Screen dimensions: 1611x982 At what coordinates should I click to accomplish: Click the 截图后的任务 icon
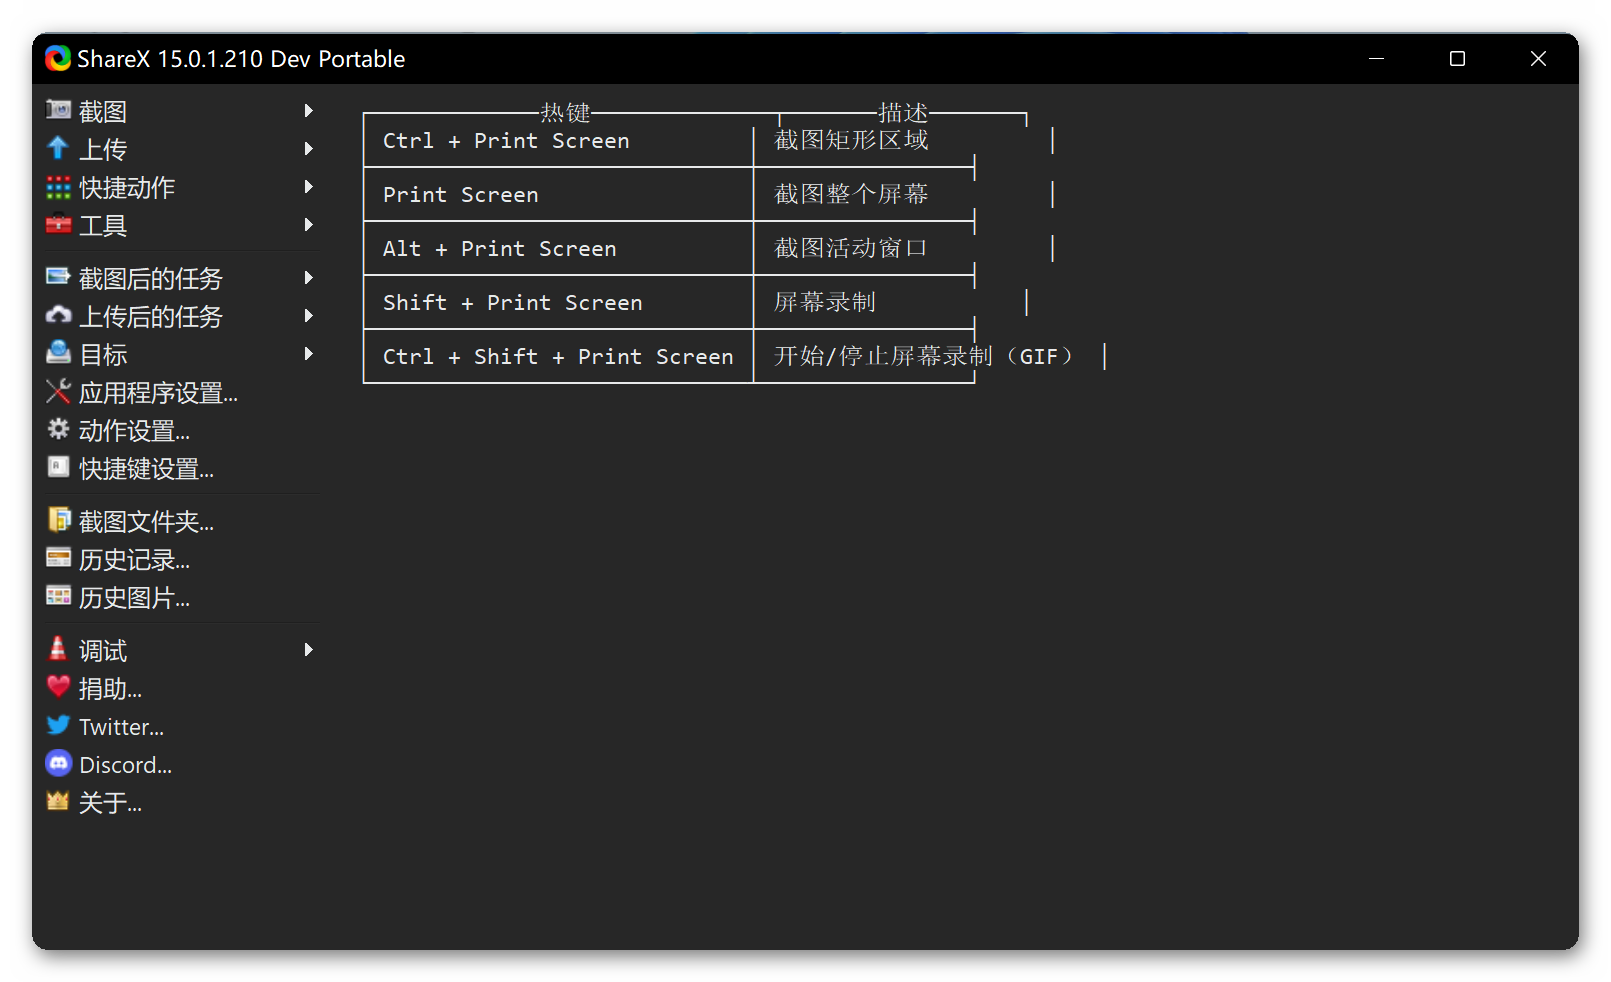[59, 277]
